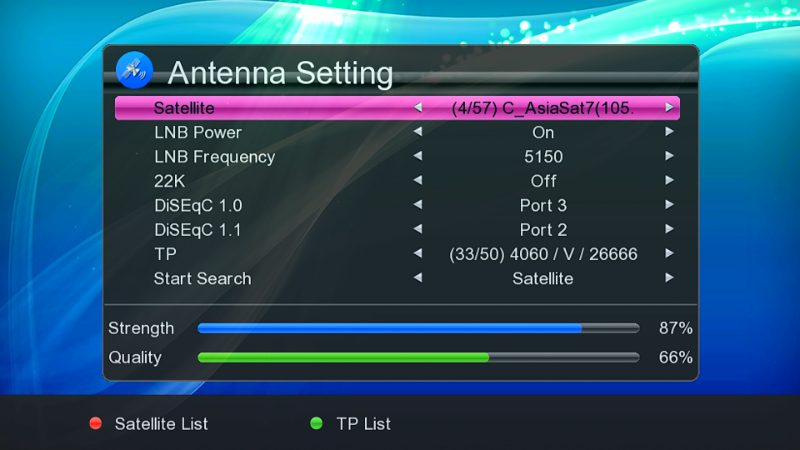The image size is (800, 450).
Task: Toggle LNB Power with its right arrow
Action: click(669, 132)
